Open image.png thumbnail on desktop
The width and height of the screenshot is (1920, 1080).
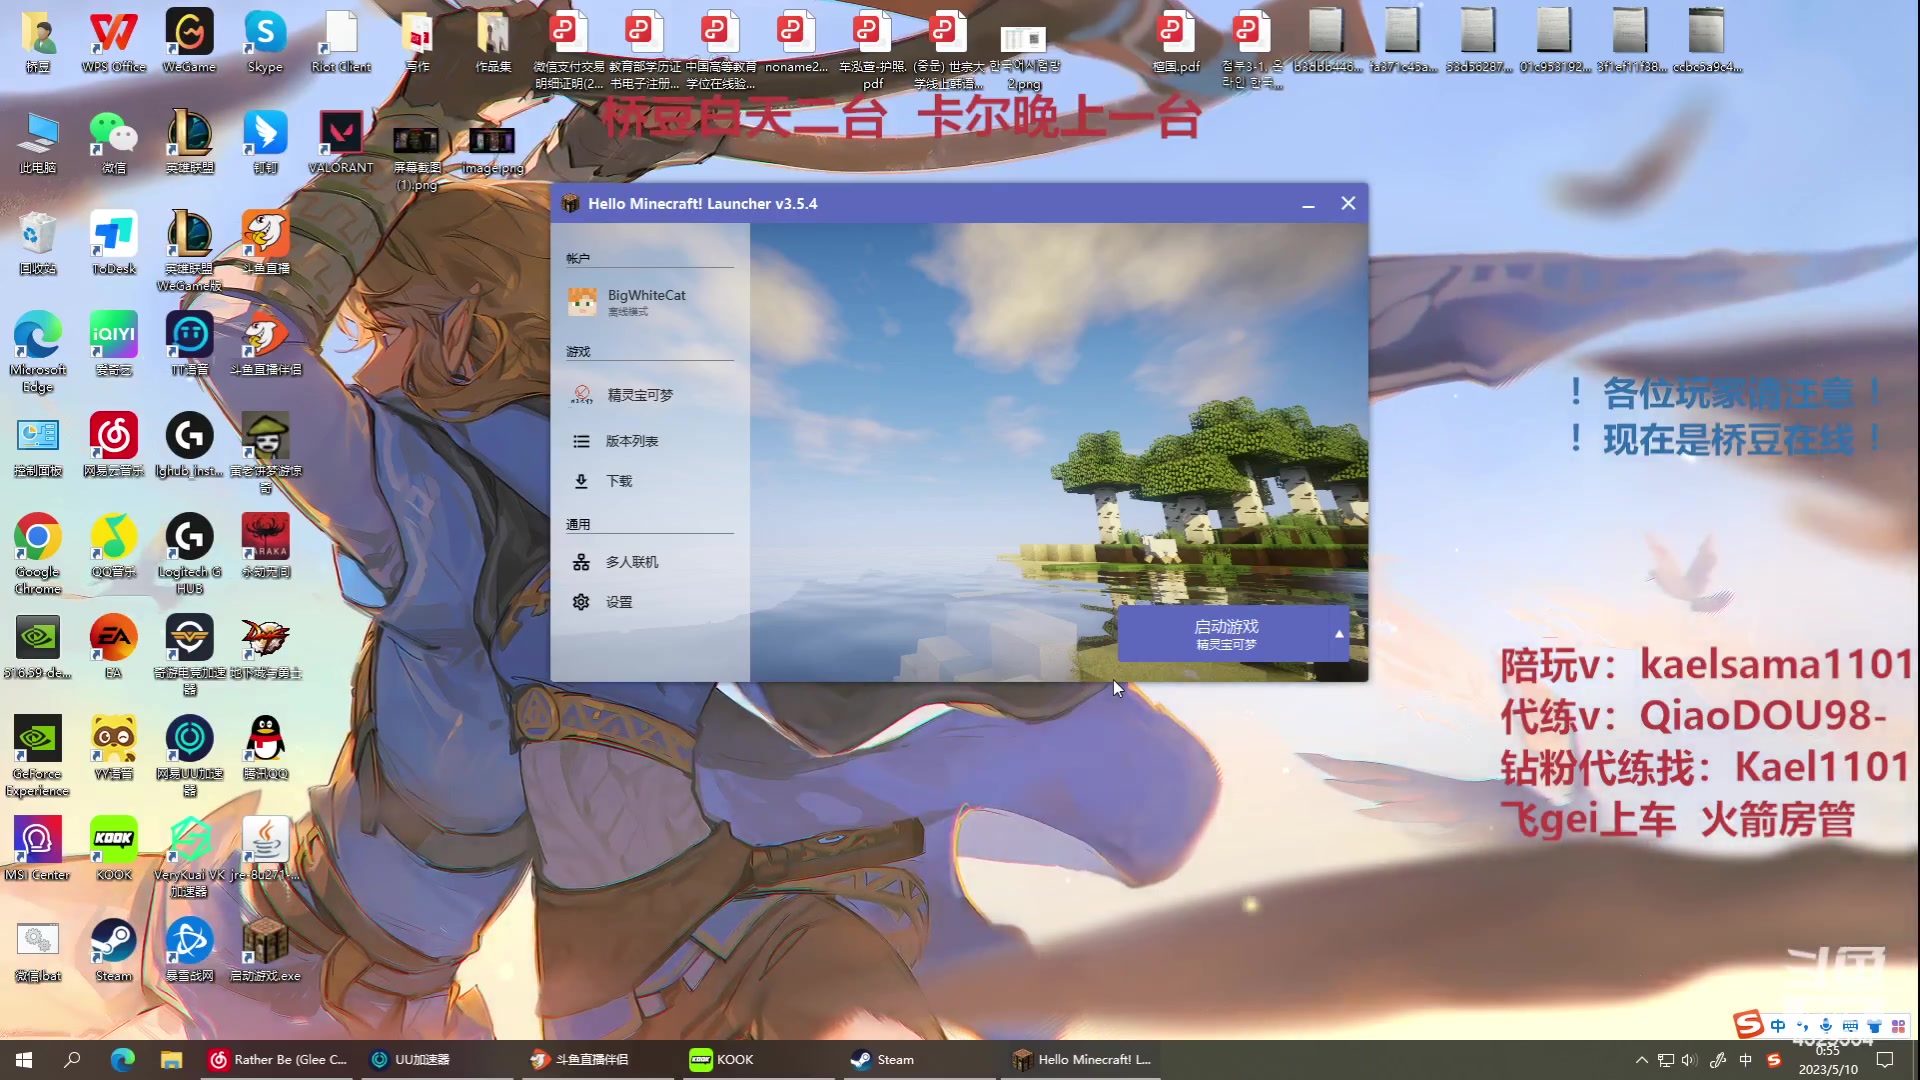click(x=492, y=150)
